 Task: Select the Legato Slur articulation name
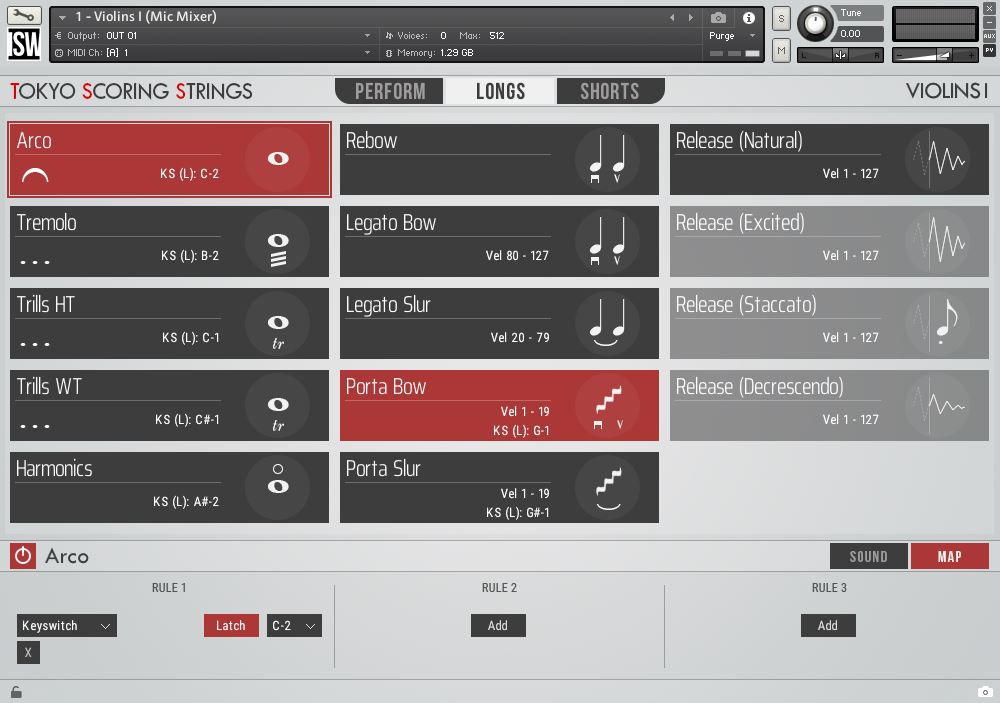388,305
